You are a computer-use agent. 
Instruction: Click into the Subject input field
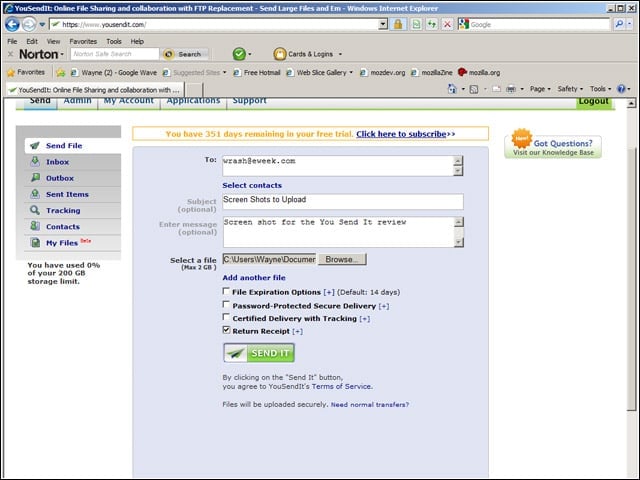343,202
